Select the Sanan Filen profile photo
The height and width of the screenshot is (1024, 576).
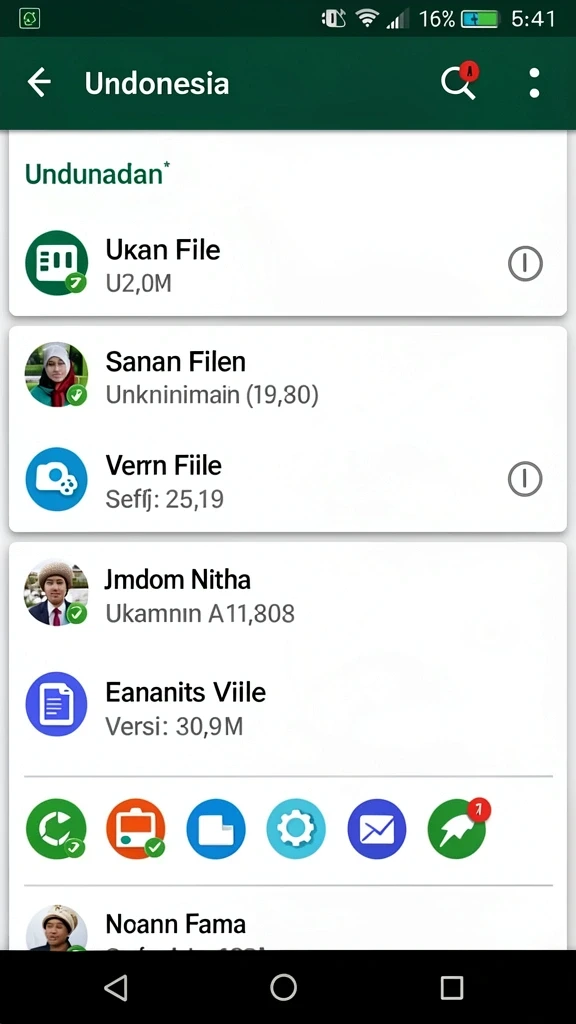point(56,374)
